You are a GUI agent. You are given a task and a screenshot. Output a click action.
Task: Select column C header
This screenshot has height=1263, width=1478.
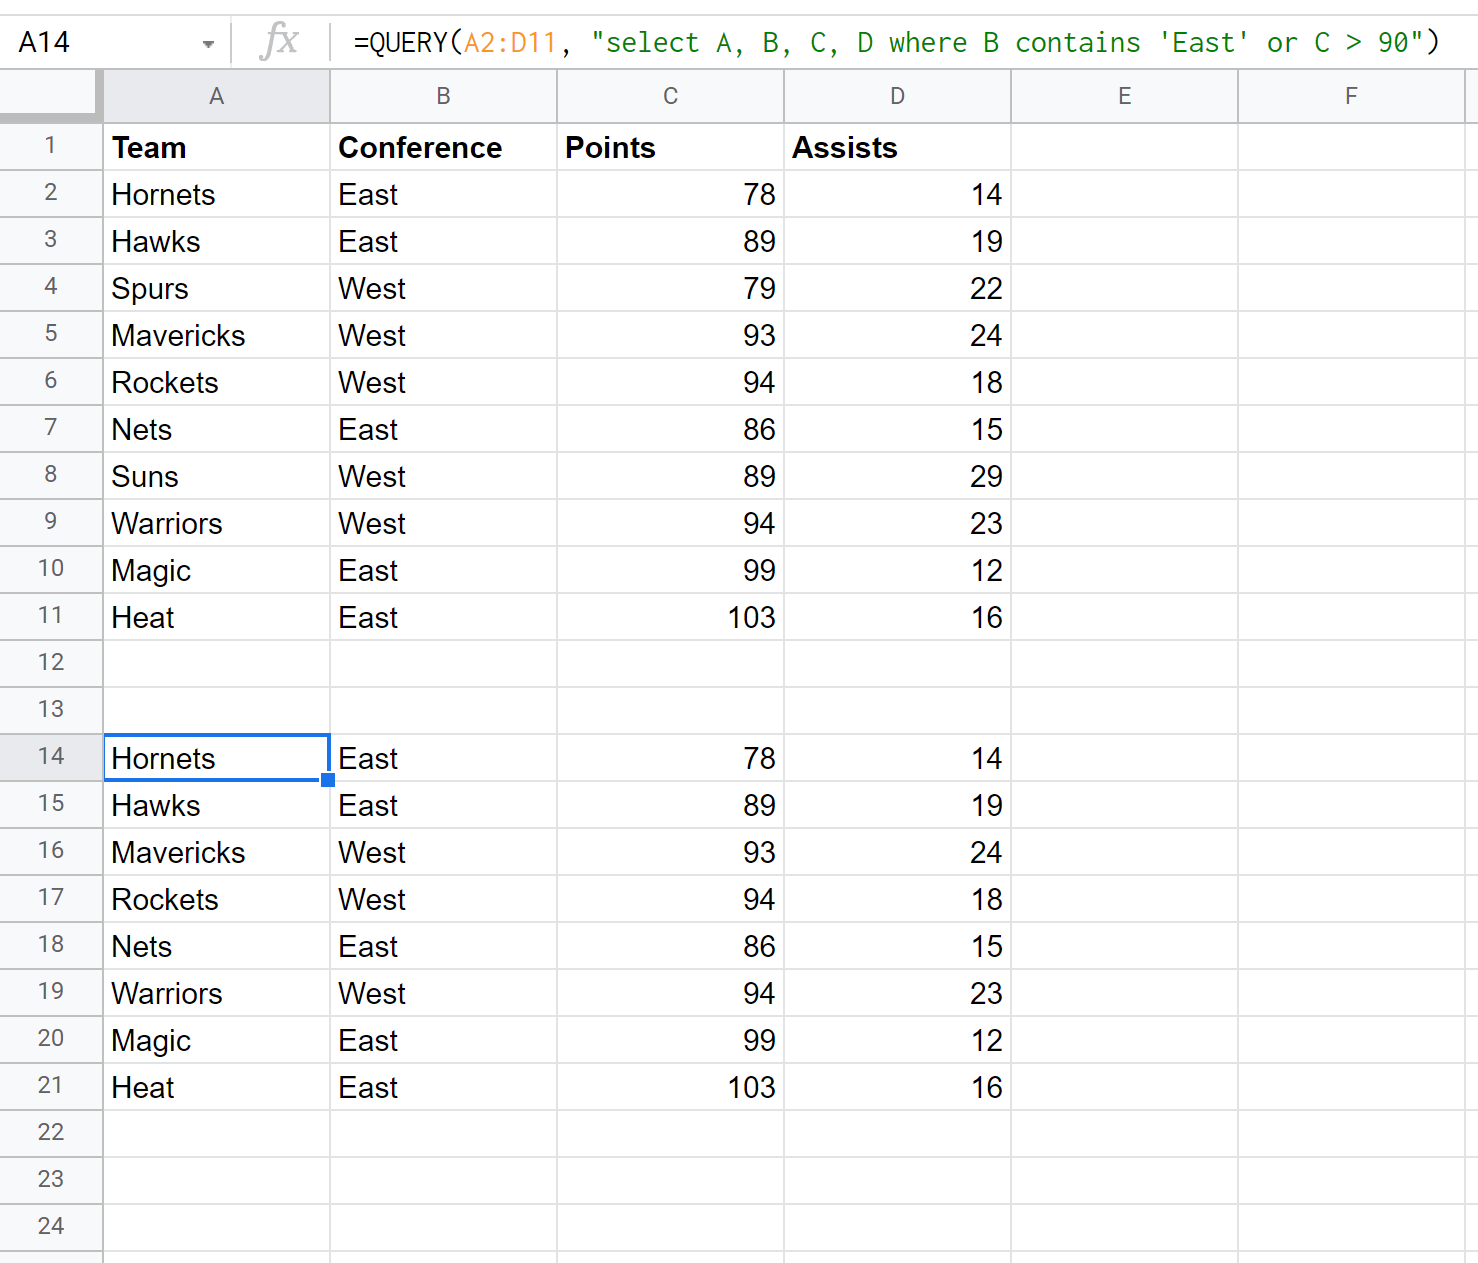click(670, 96)
